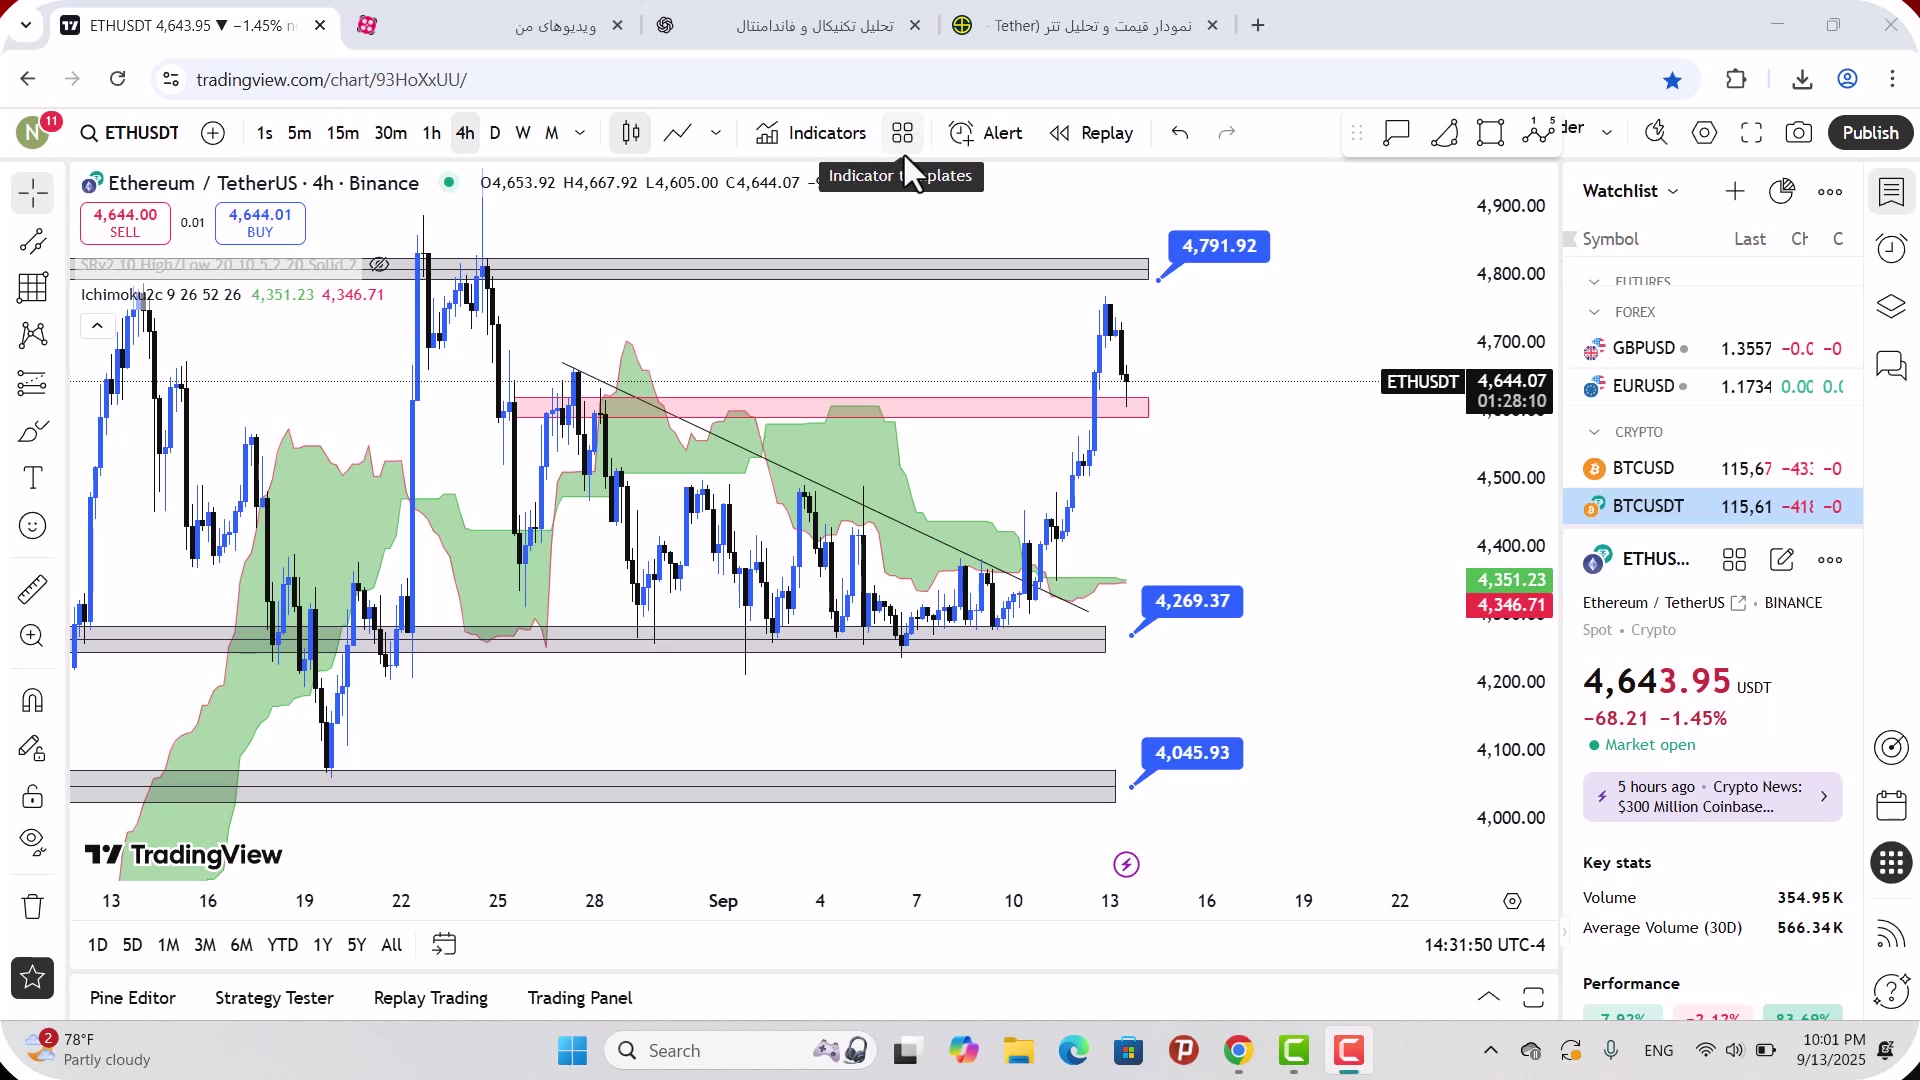Start bar Replay mode
Image resolution: width=1920 pixels, height=1080 pixels.
pos(1092,133)
